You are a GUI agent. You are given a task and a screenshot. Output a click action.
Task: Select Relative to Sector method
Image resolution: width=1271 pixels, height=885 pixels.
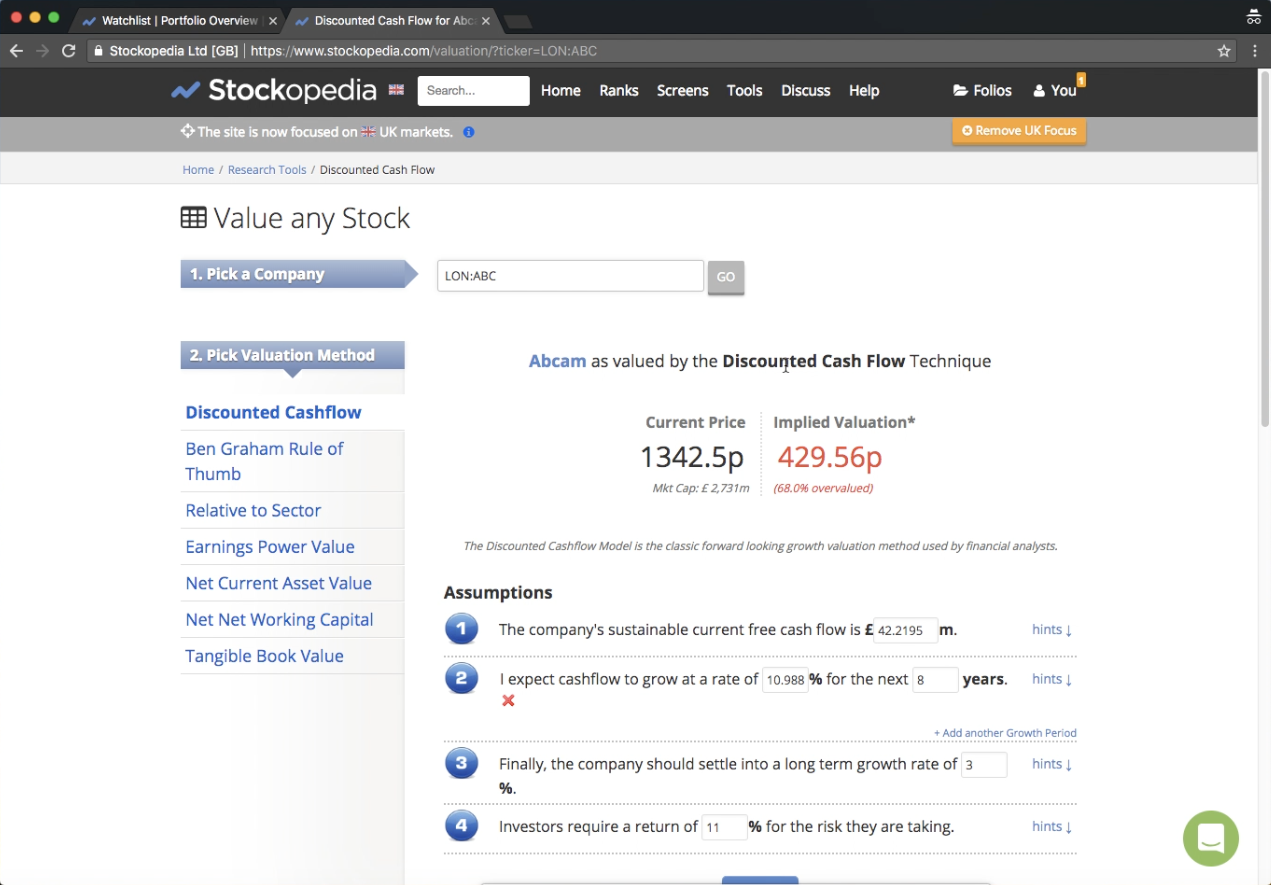[253, 510]
